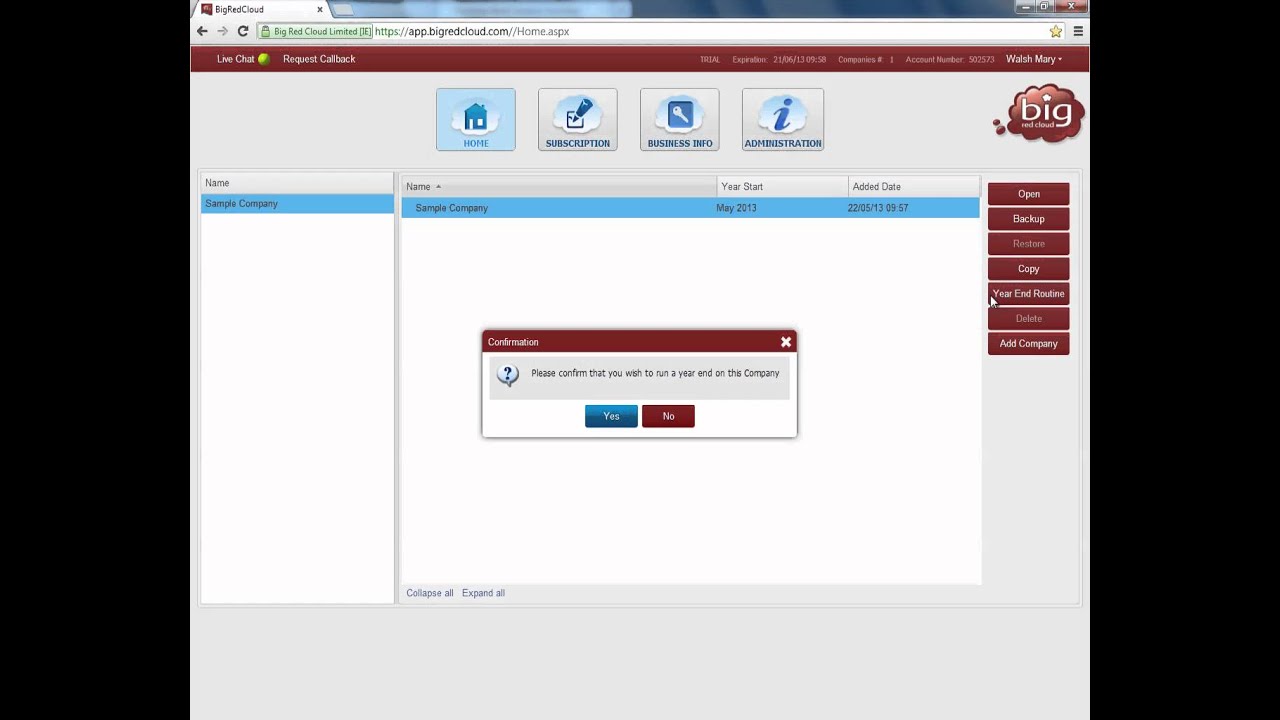Open the HOME cloud icon
Screen dimensions: 1280x720
coord(476,120)
